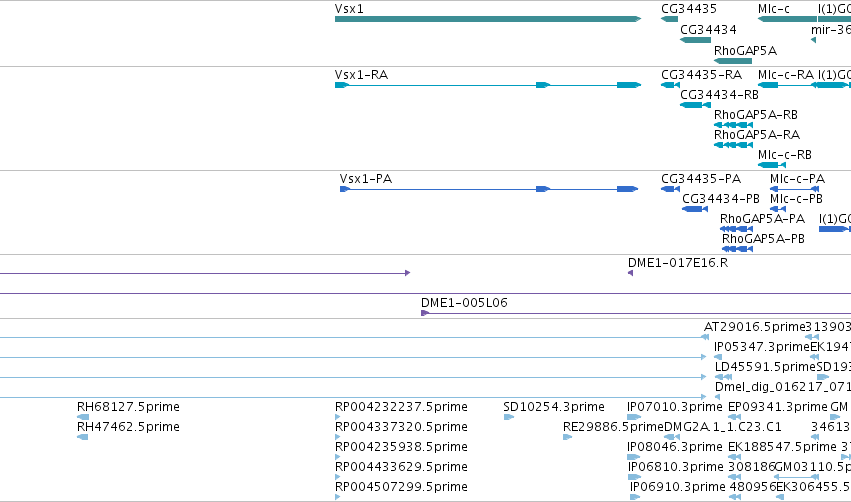Image resolution: width=851 pixels, height=502 pixels.
Task: Select the Mlc-c-PA protein label
Action: tap(797, 179)
